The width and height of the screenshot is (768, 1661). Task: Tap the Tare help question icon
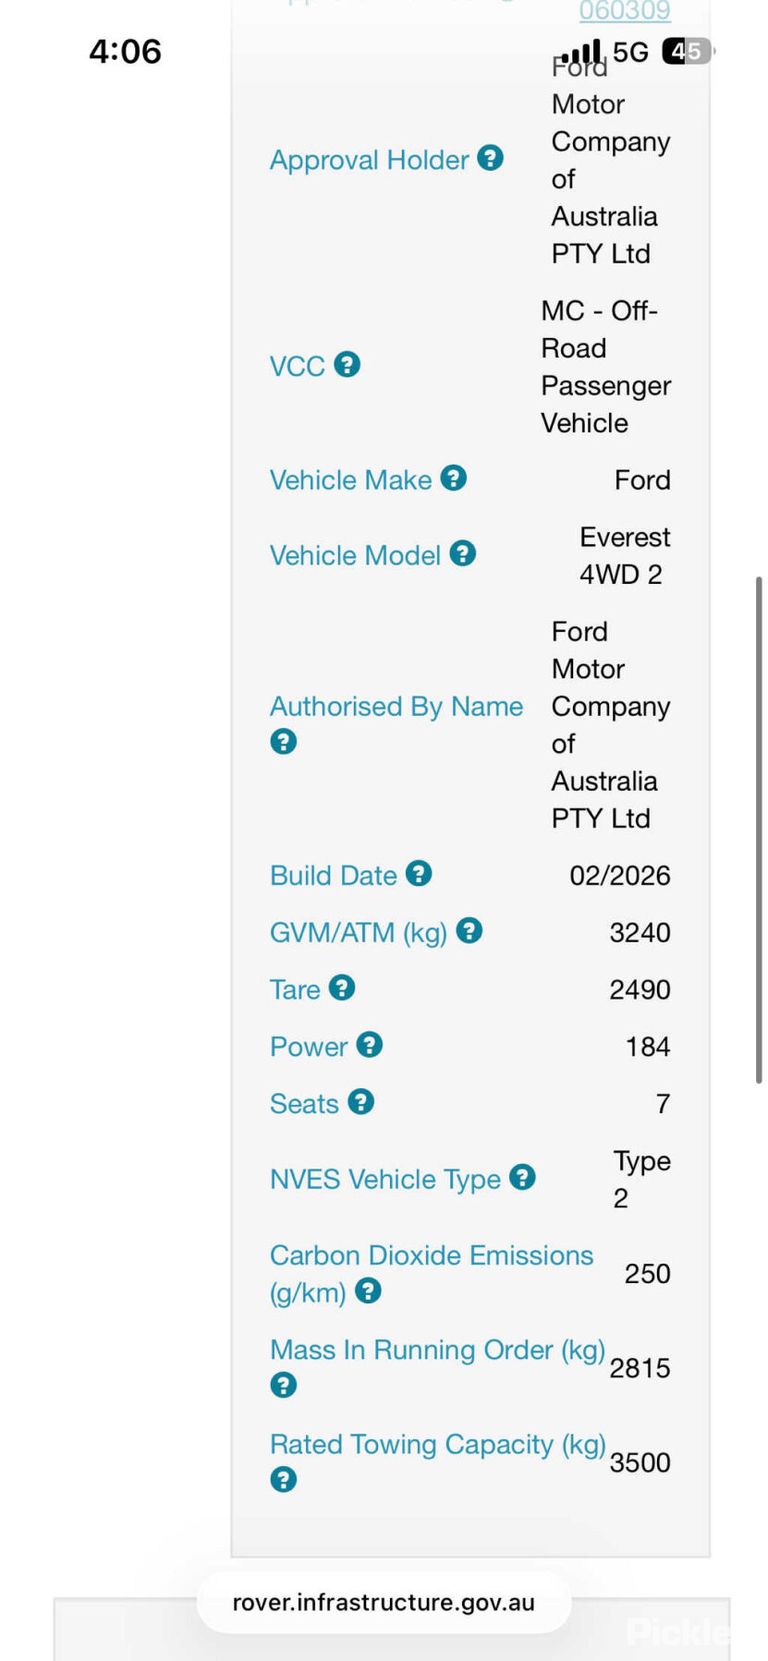coord(342,988)
